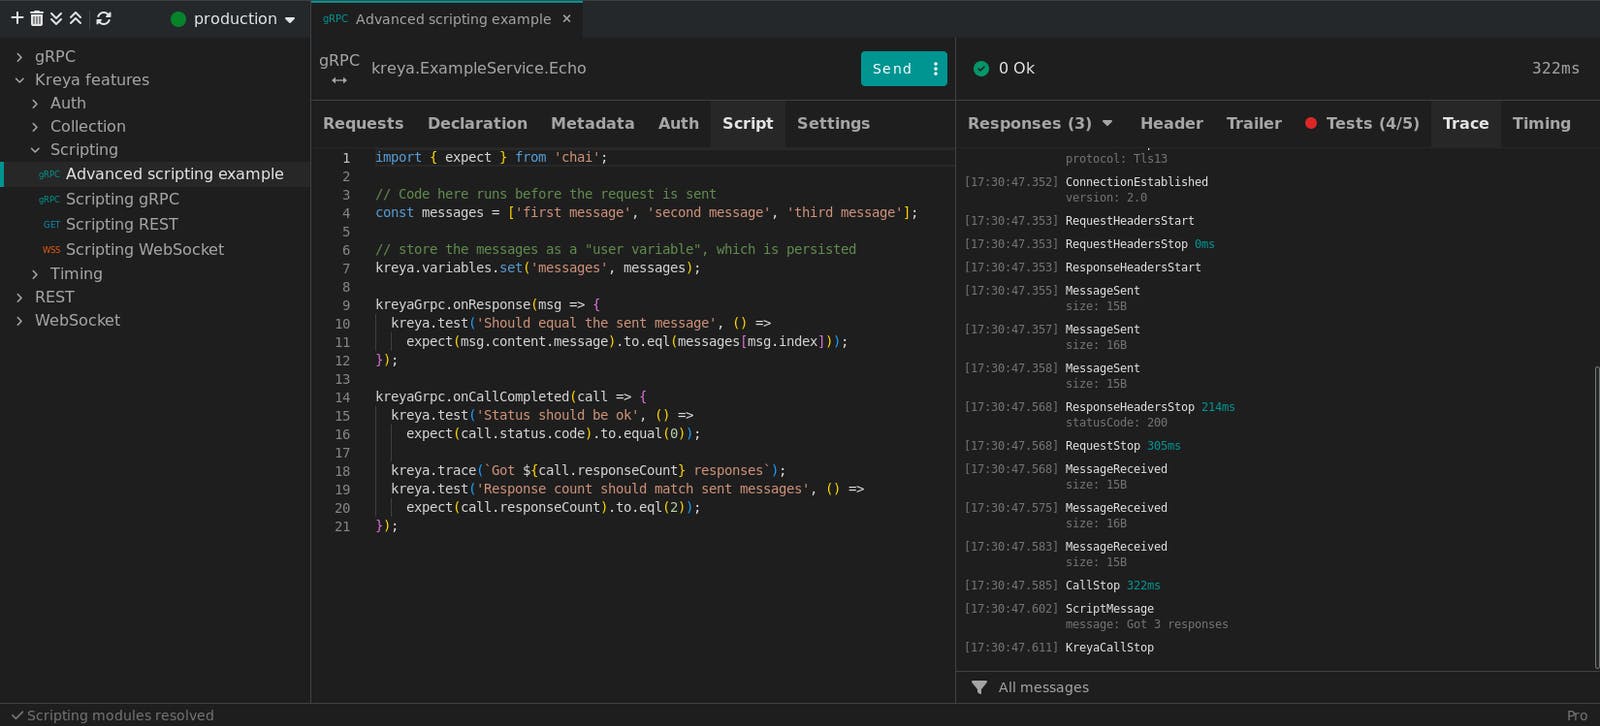
Task: Open the production environment dropdown
Action: 234,19
